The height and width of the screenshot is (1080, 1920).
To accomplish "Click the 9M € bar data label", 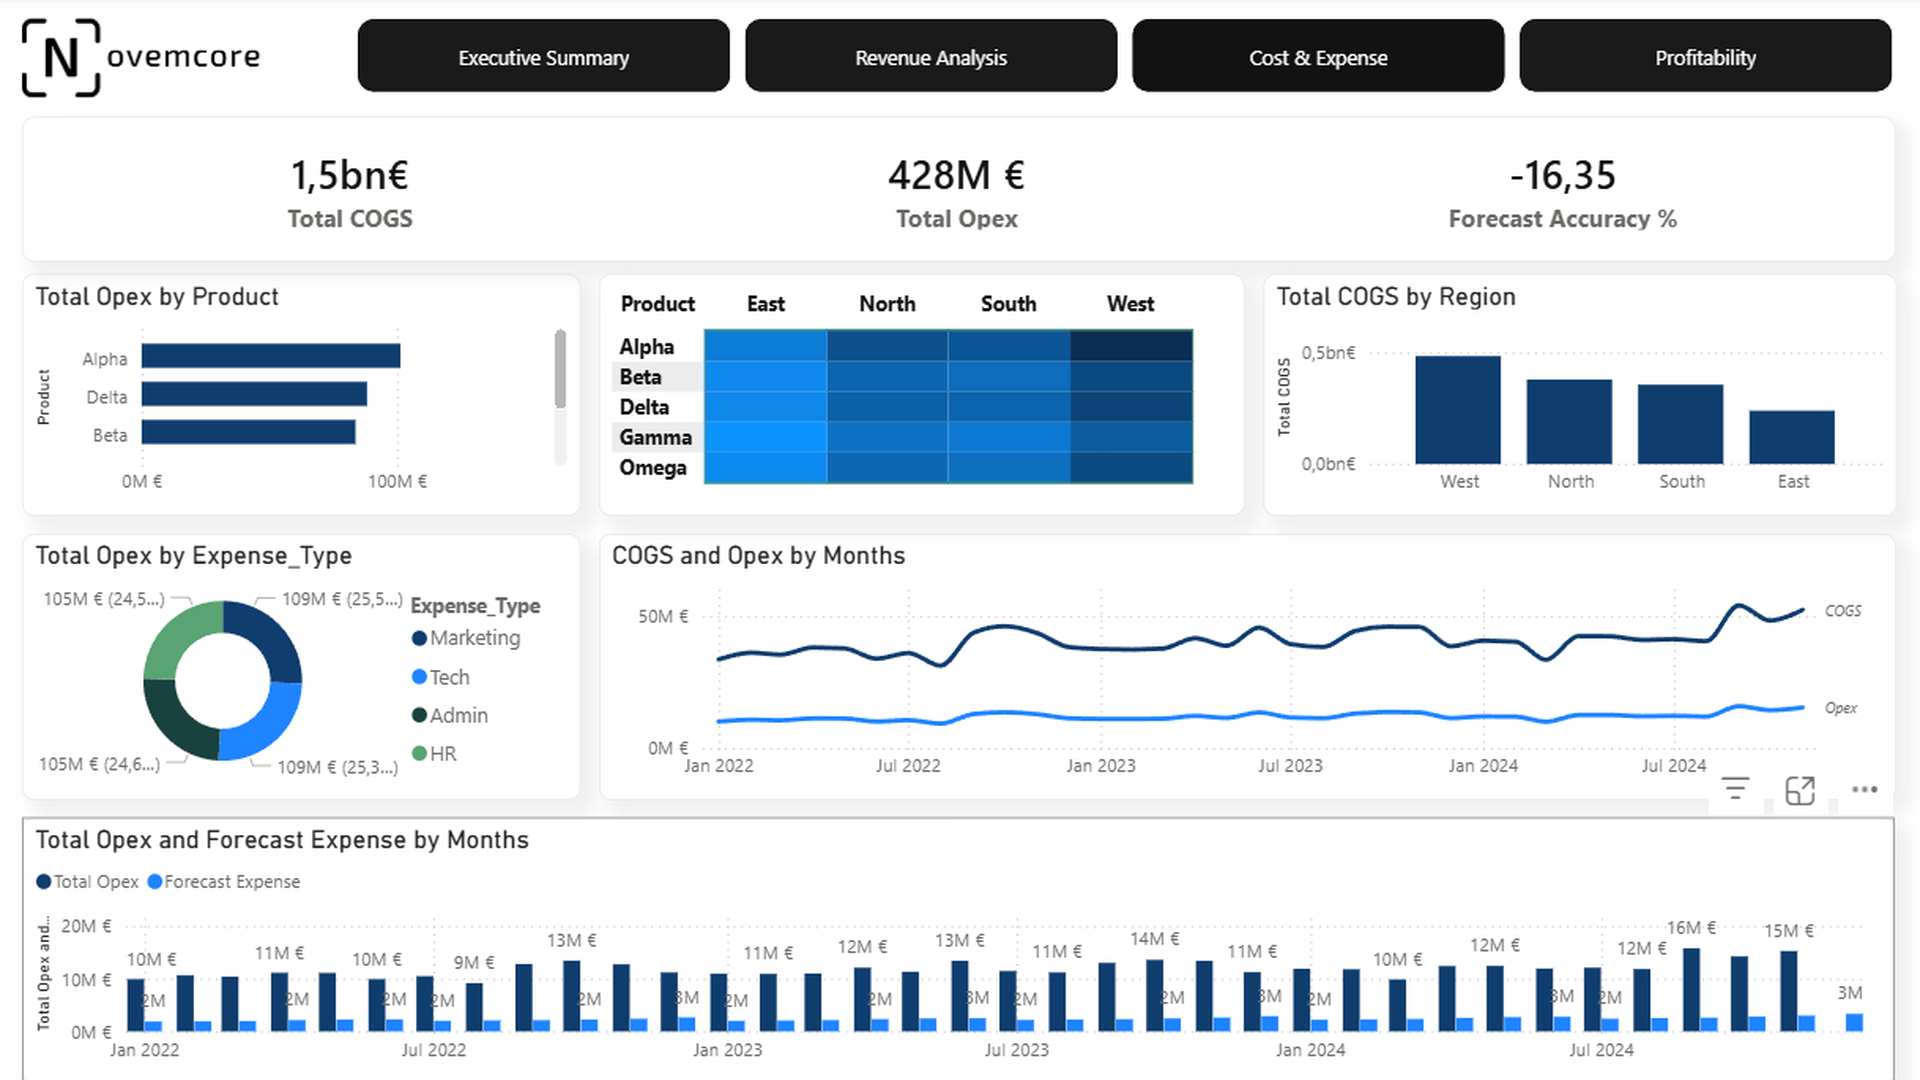I will 474,962.
